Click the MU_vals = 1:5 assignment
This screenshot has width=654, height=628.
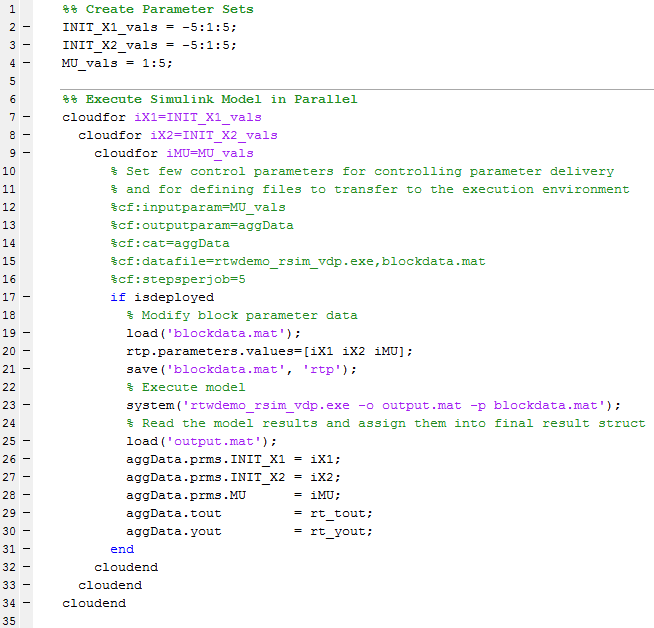coord(117,63)
